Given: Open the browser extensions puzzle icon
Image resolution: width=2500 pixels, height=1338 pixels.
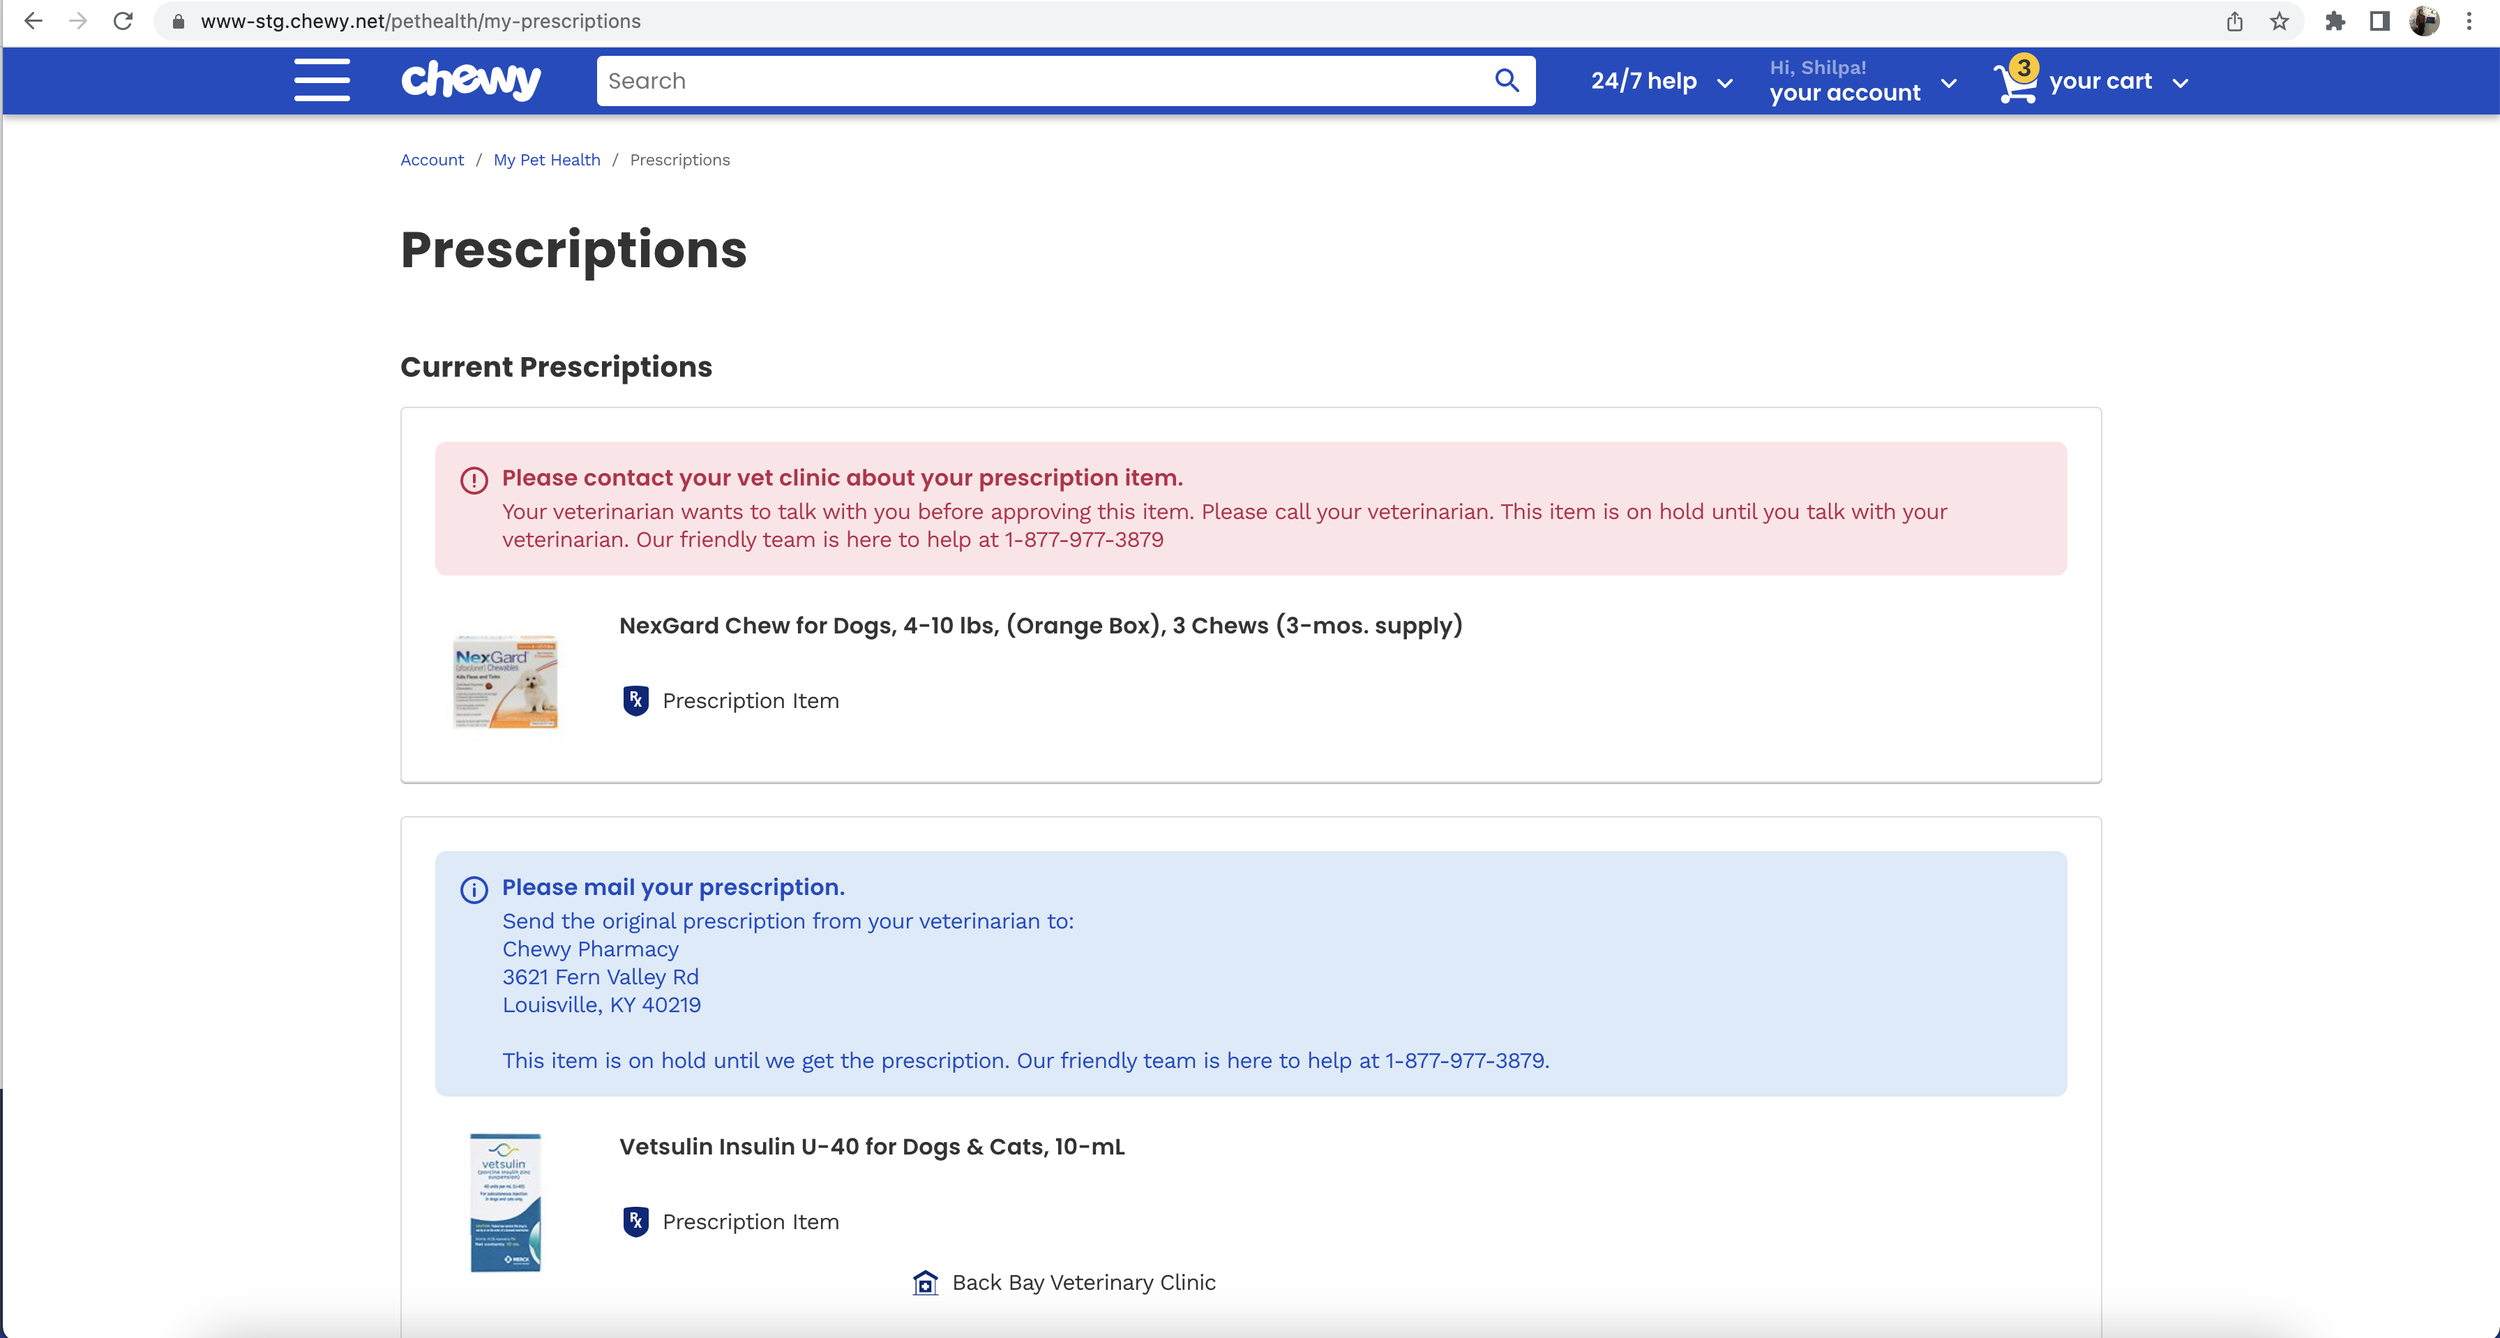Looking at the screenshot, I should [x=2335, y=21].
